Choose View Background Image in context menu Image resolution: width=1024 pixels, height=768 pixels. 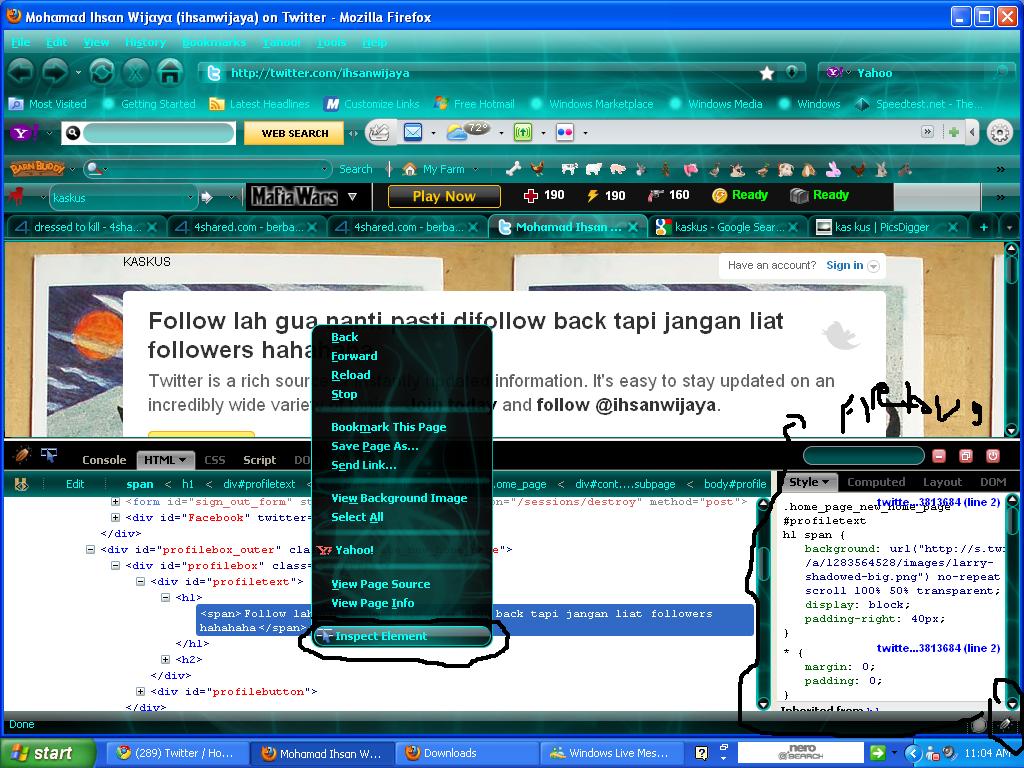(x=399, y=498)
